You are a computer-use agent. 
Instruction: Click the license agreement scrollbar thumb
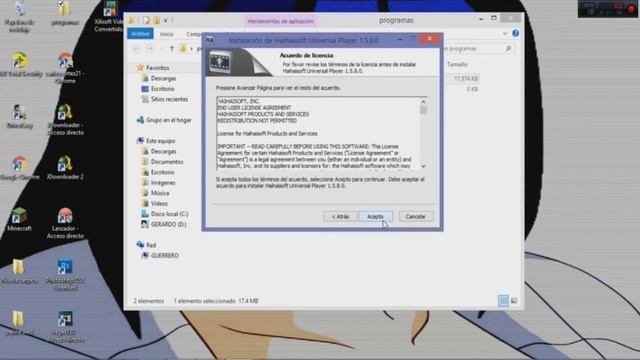(423, 111)
